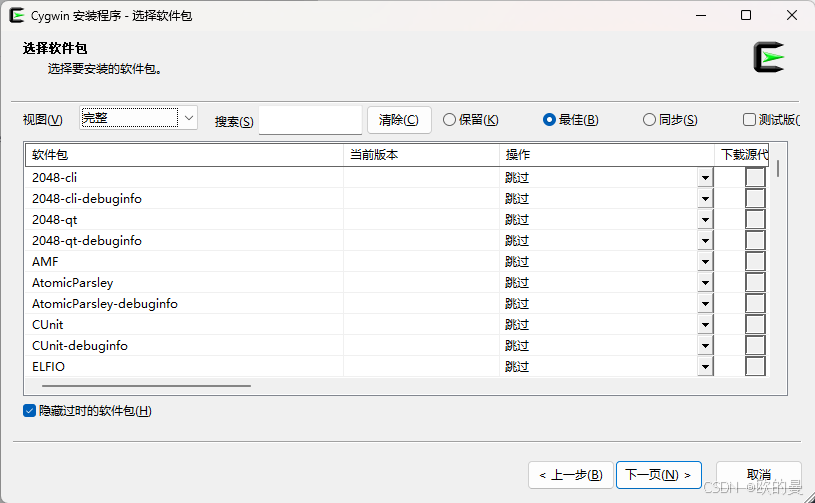
Task: Click the 清除(C) button
Action: [399, 120]
